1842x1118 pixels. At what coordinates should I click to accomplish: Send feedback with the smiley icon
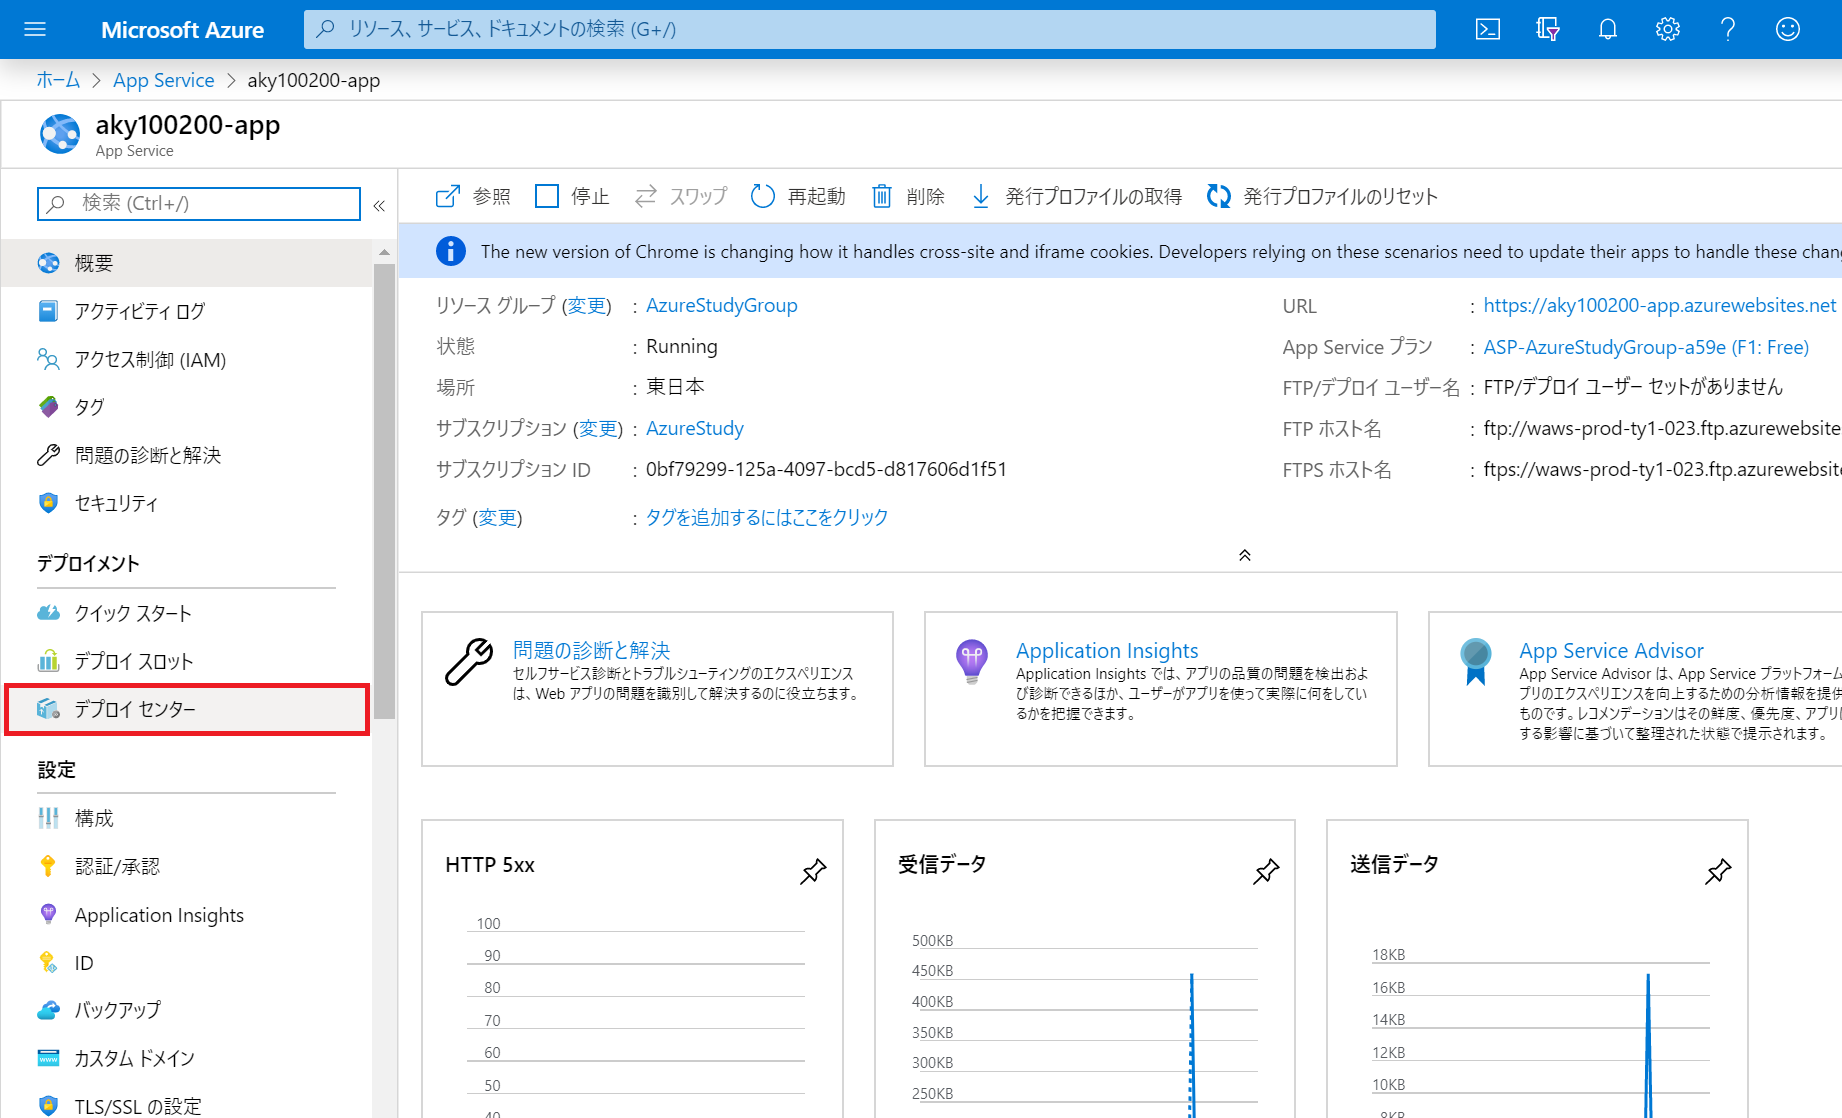[x=1788, y=29]
